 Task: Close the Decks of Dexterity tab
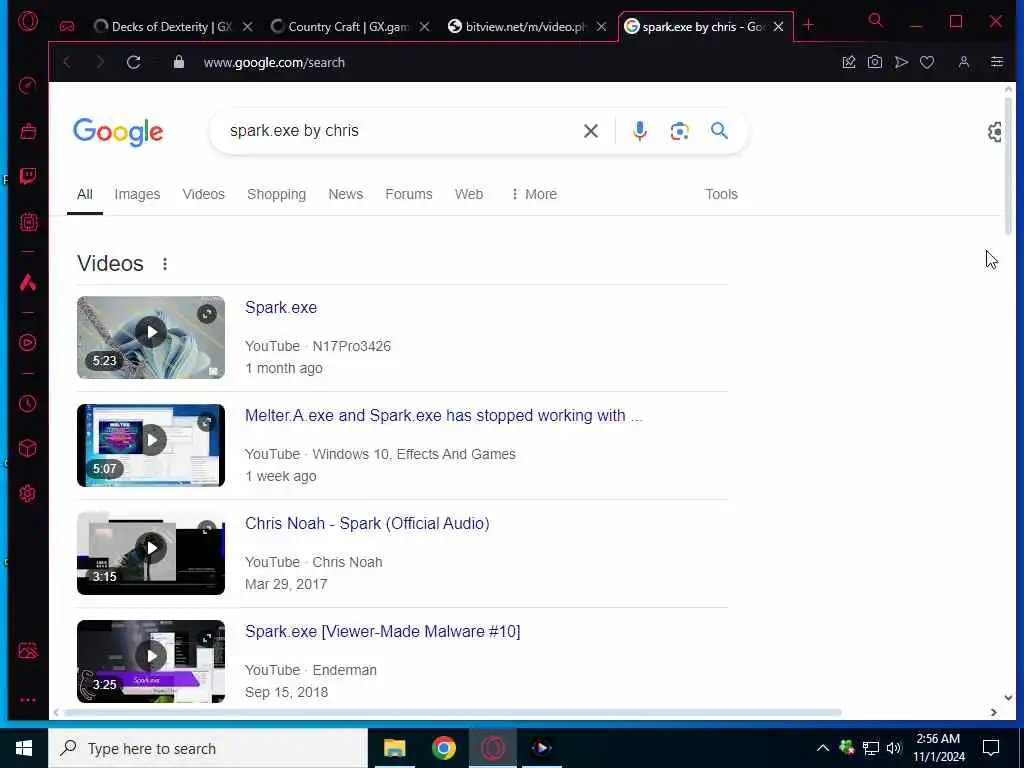point(248,27)
